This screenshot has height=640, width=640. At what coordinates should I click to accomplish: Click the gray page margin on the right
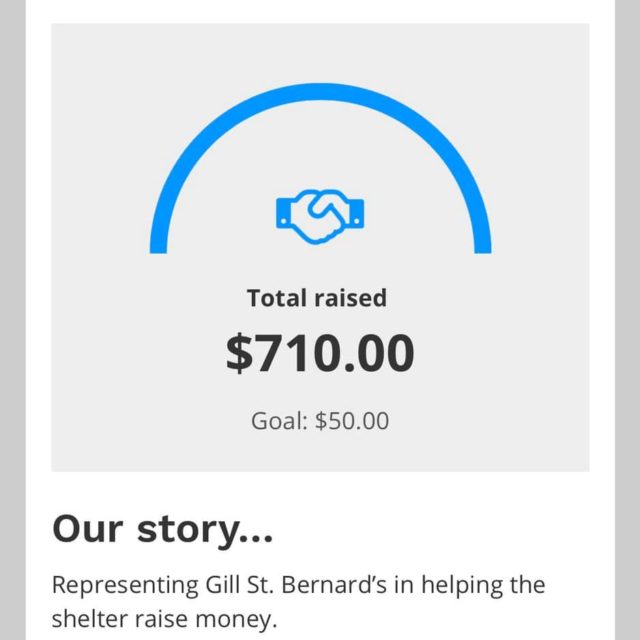click(627, 320)
